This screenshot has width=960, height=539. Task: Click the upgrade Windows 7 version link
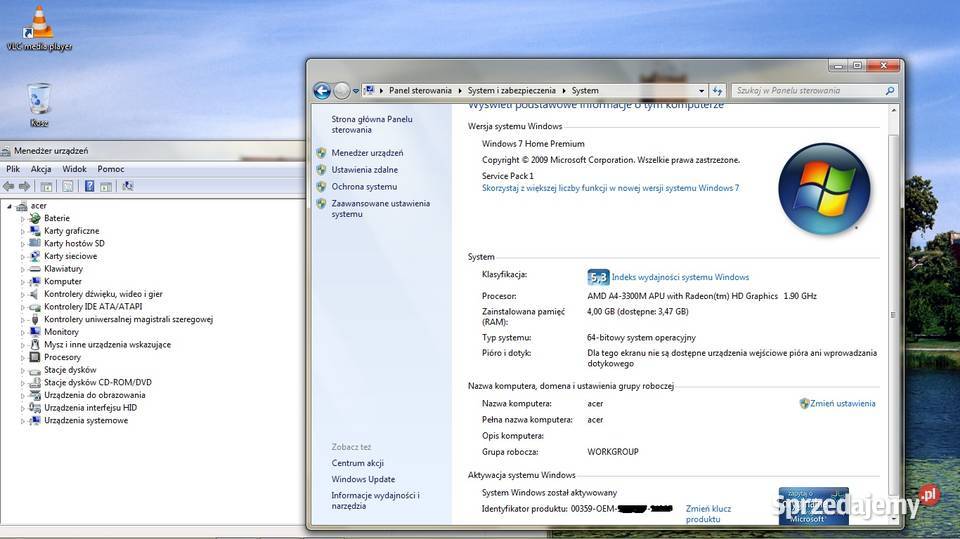610,188
